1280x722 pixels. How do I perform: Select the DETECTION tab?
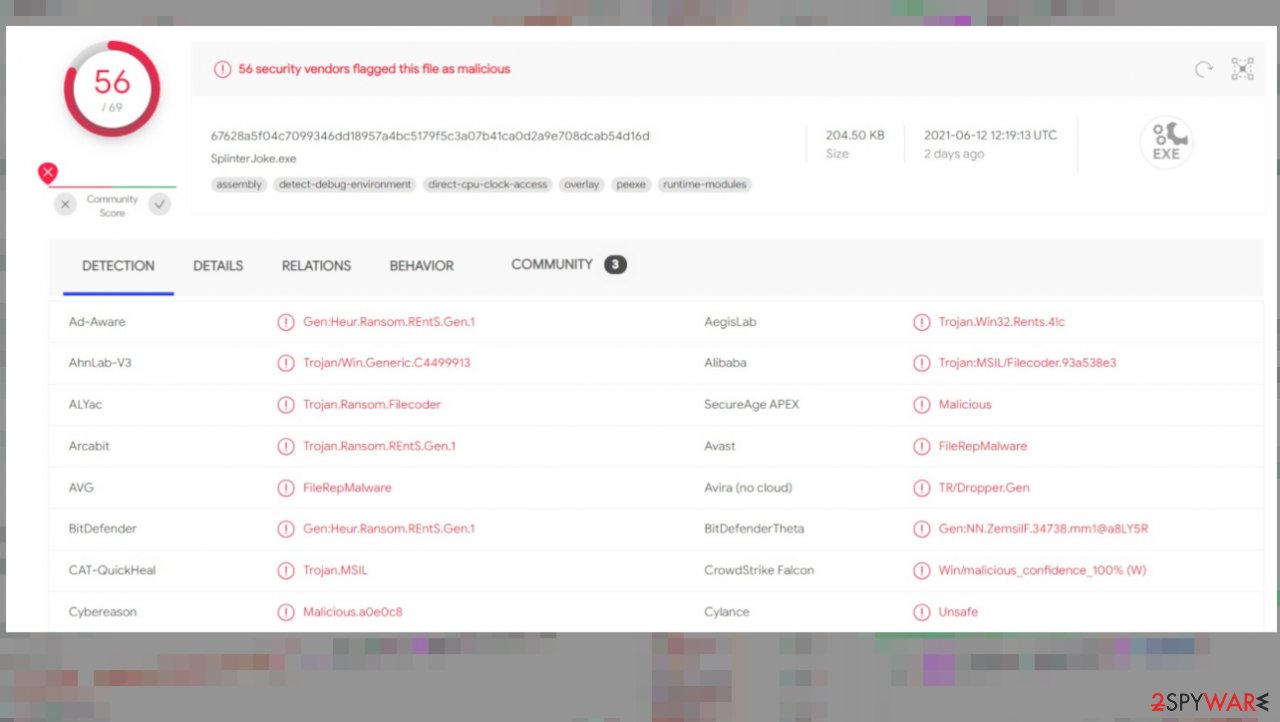118,266
